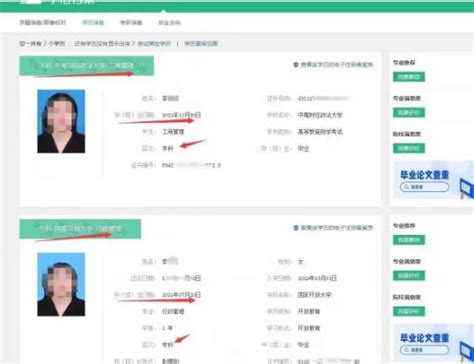Click 我要评价 under 院校满意度 beside the 专科 card

click(409, 311)
